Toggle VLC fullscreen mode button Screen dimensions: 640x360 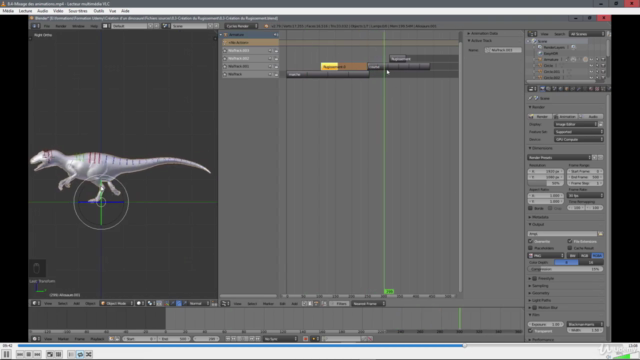50,354
